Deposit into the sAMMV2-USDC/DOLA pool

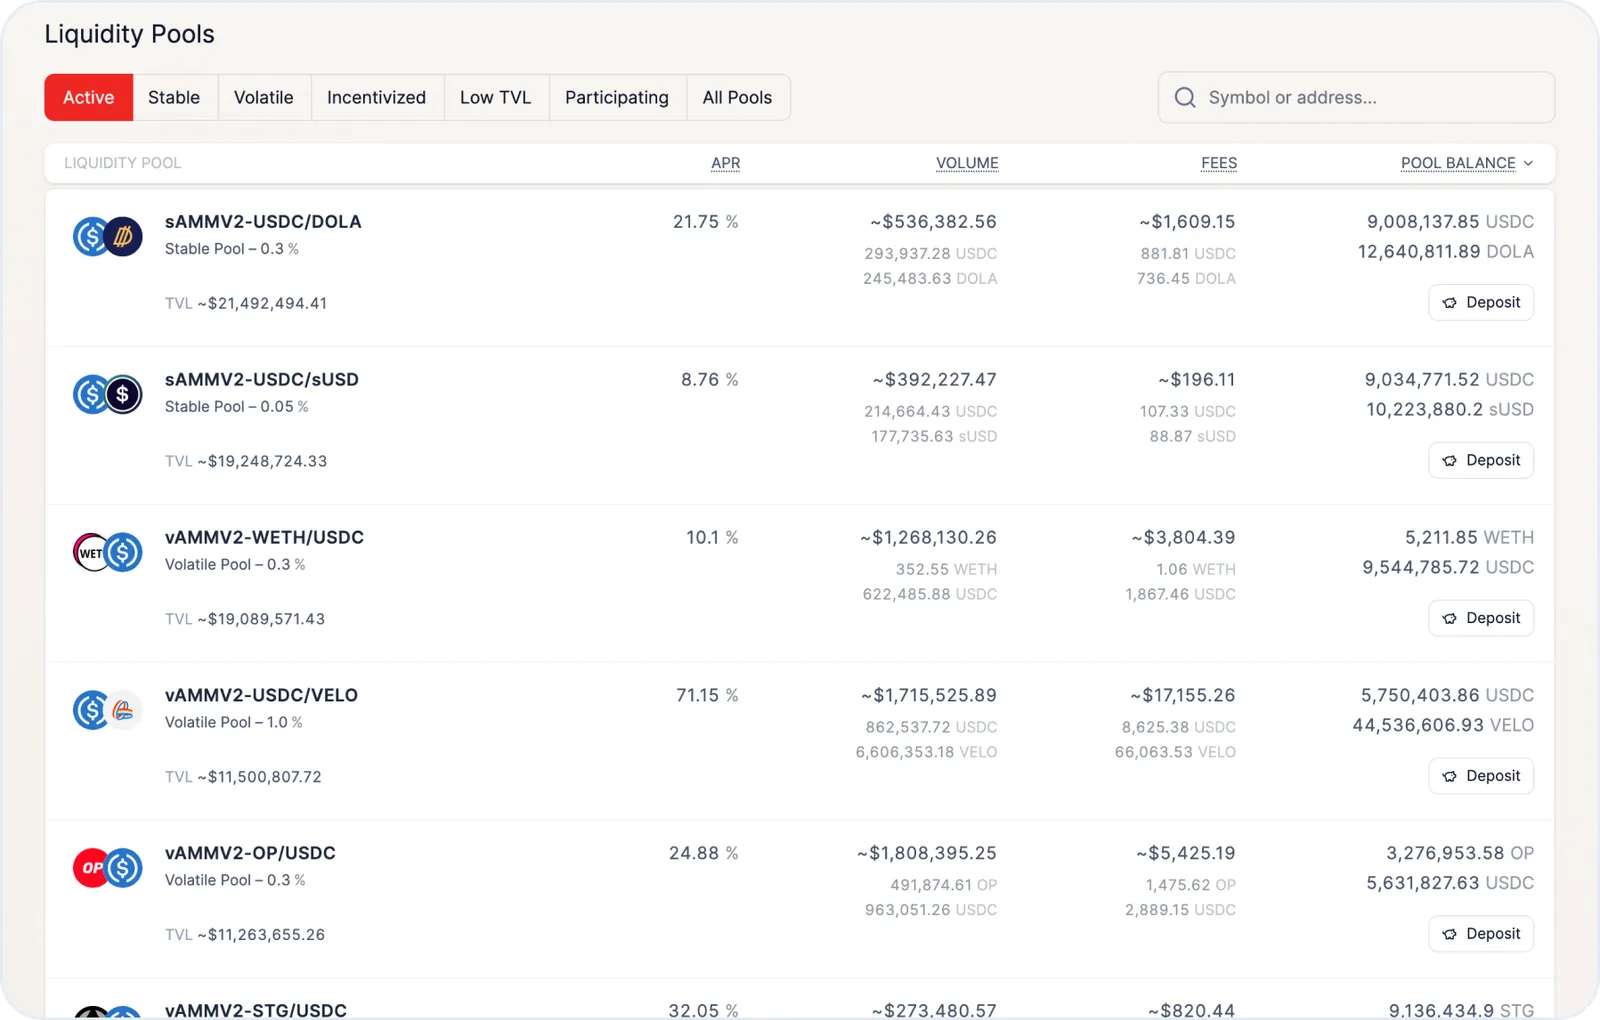1481,302
